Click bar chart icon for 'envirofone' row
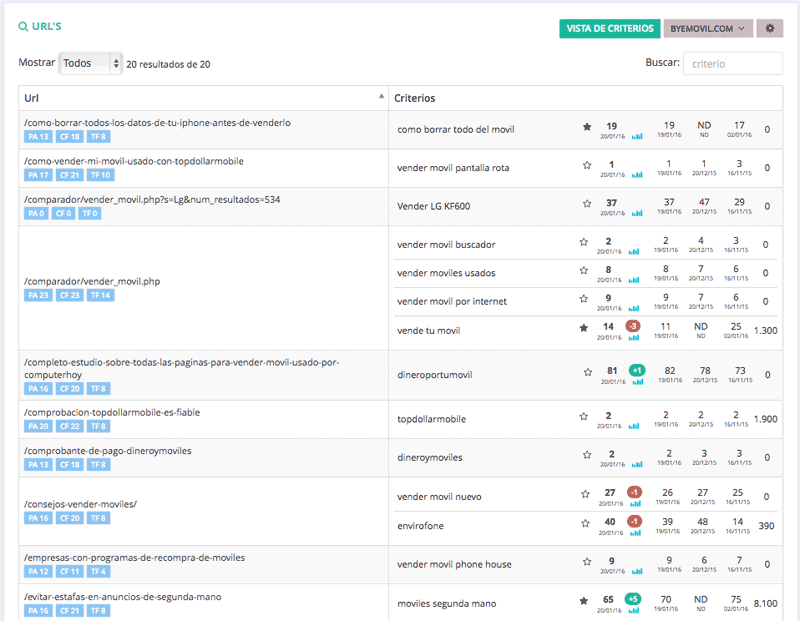 (x=637, y=530)
